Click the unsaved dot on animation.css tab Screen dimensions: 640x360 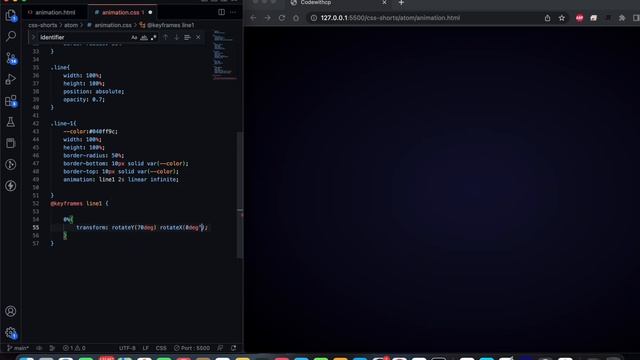[150, 12]
